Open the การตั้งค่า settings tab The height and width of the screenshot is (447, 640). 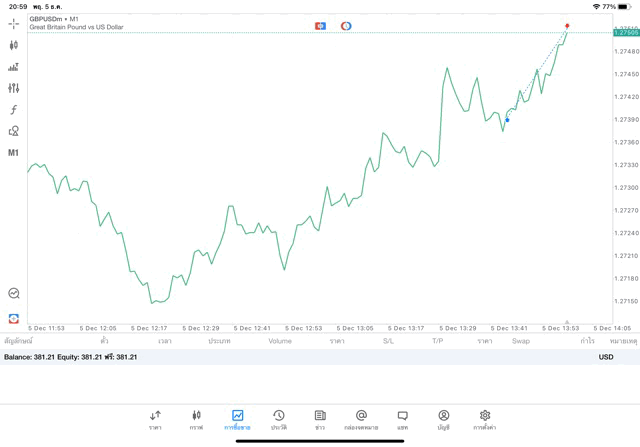click(485, 419)
